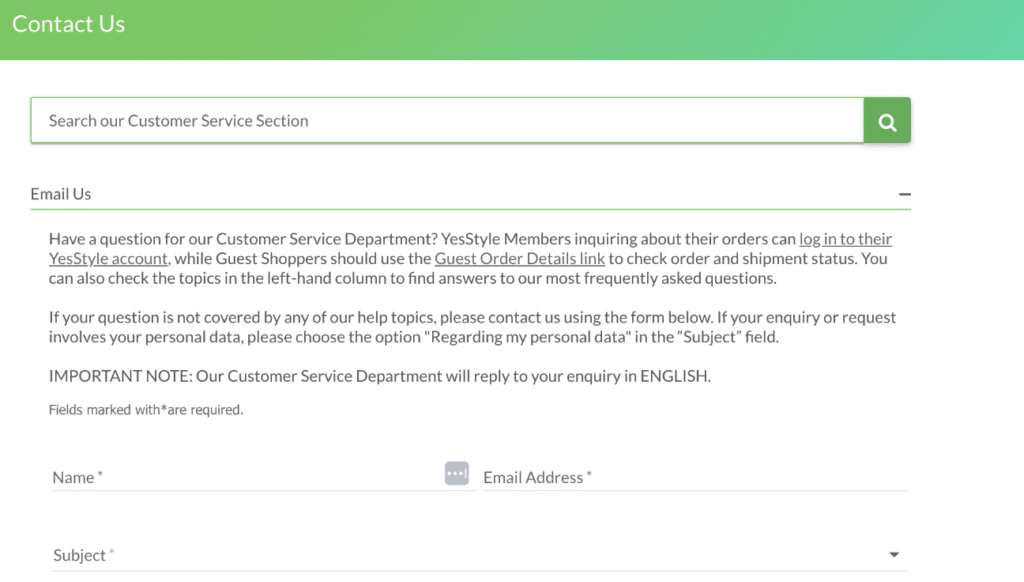Collapse the Email Us section minus icon

[x=904, y=194]
